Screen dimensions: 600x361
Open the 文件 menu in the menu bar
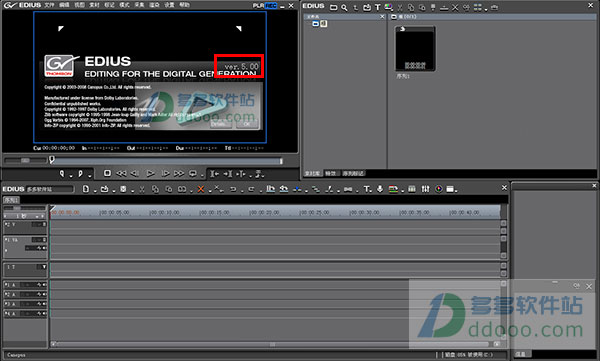coord(49,5)
